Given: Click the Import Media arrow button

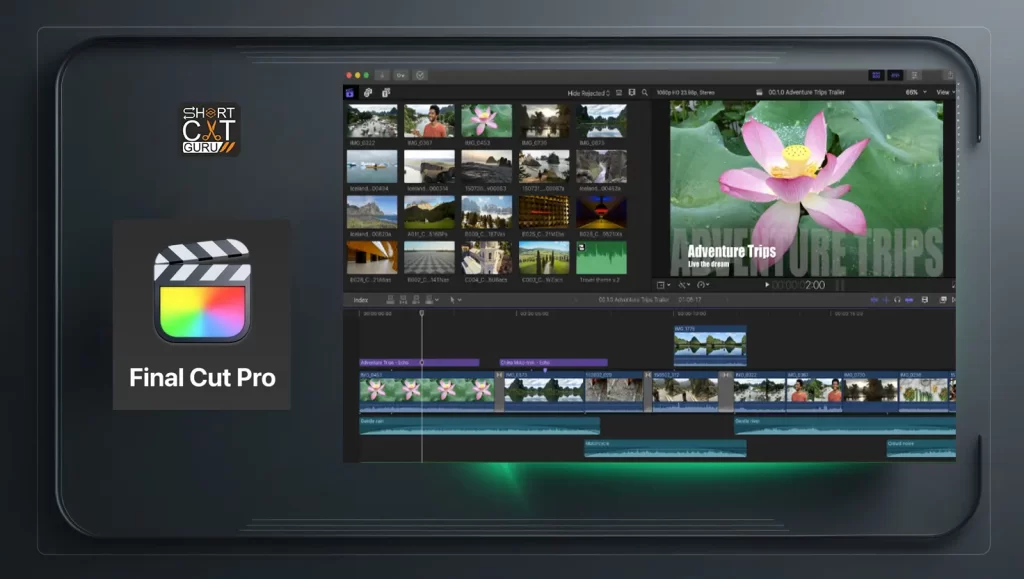Looking at the screenshot, I should 382,75.
